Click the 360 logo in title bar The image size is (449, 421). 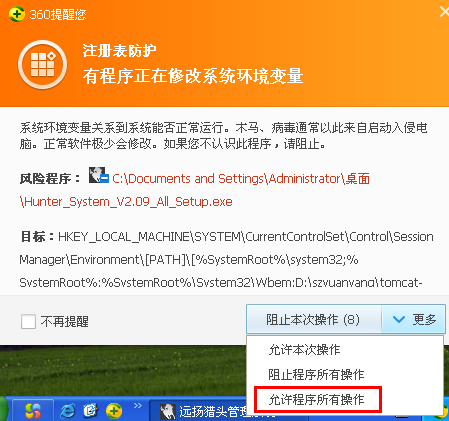16,14
